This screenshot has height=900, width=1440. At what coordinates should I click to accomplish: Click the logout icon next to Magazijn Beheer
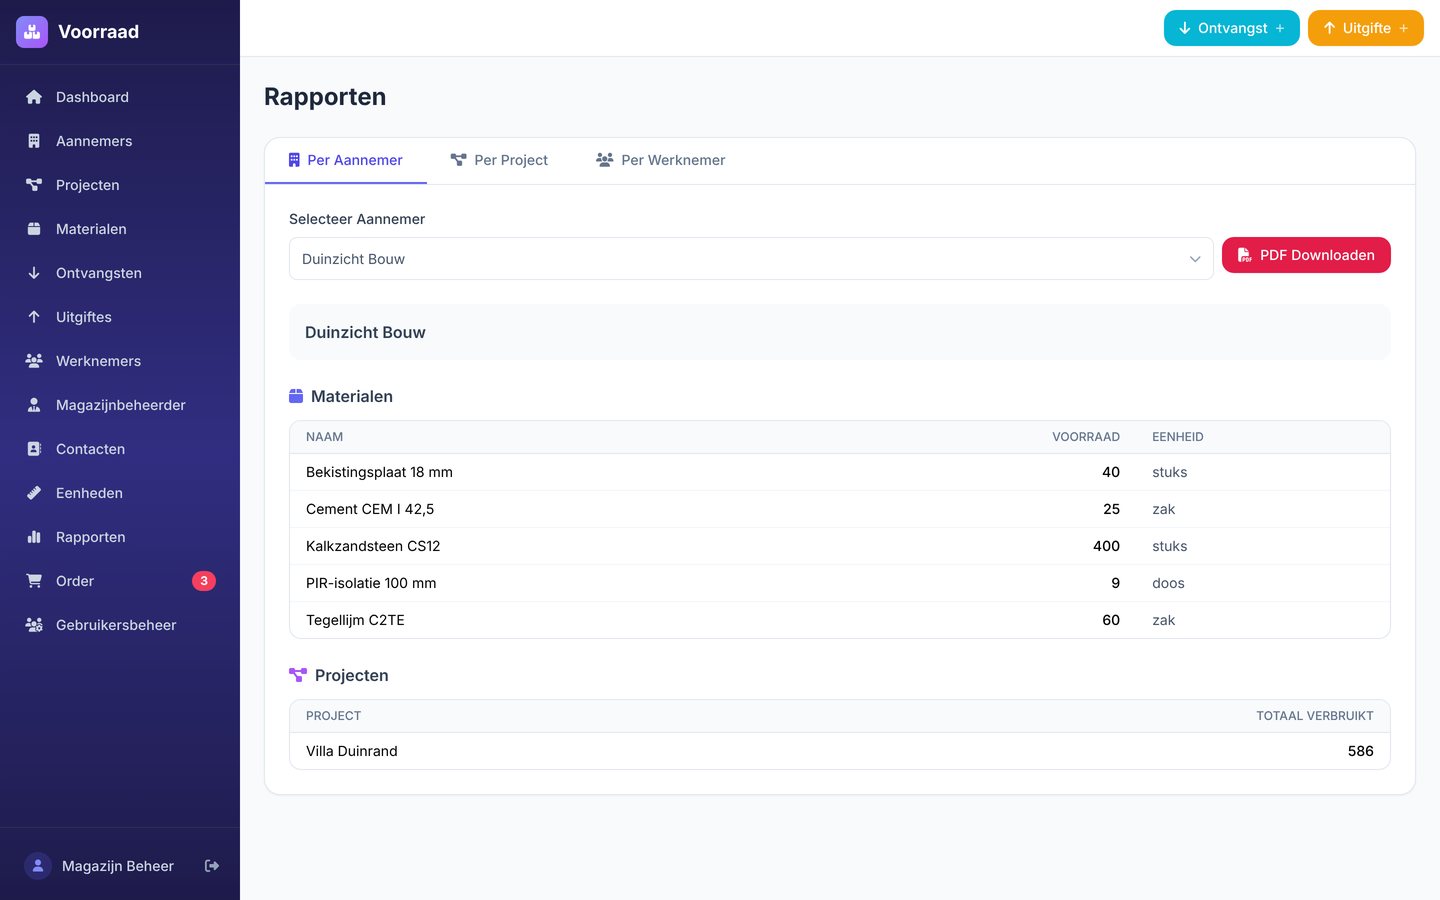(212, 866)
